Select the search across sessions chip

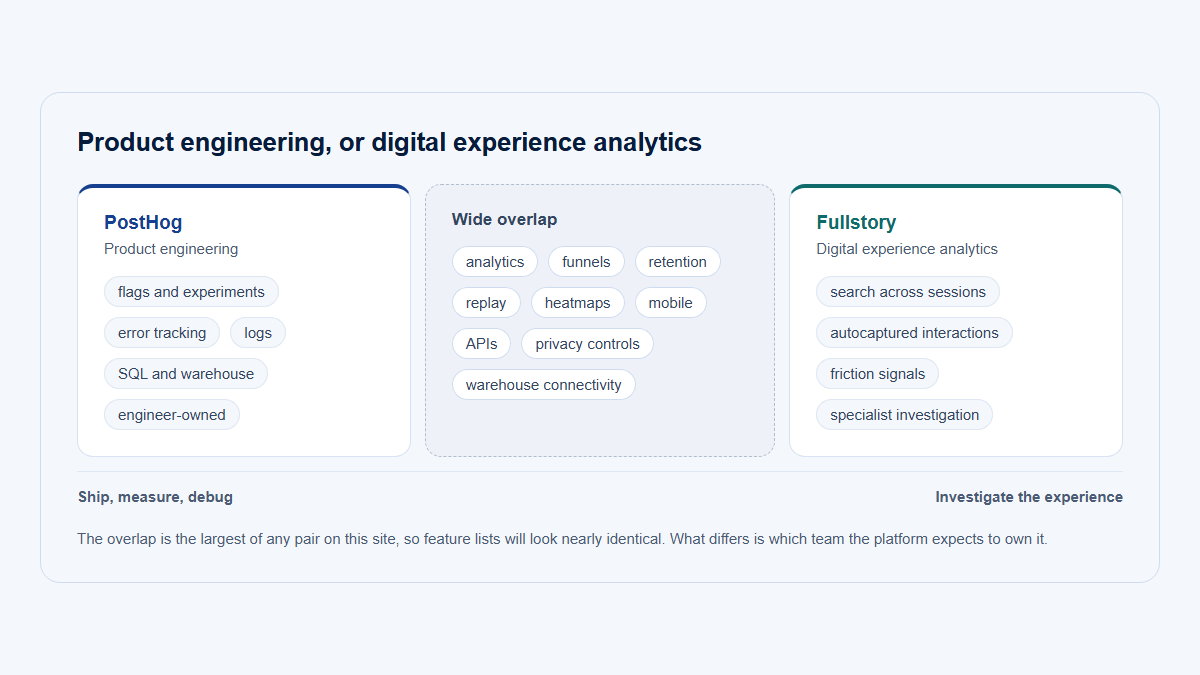tap(908, 292)
